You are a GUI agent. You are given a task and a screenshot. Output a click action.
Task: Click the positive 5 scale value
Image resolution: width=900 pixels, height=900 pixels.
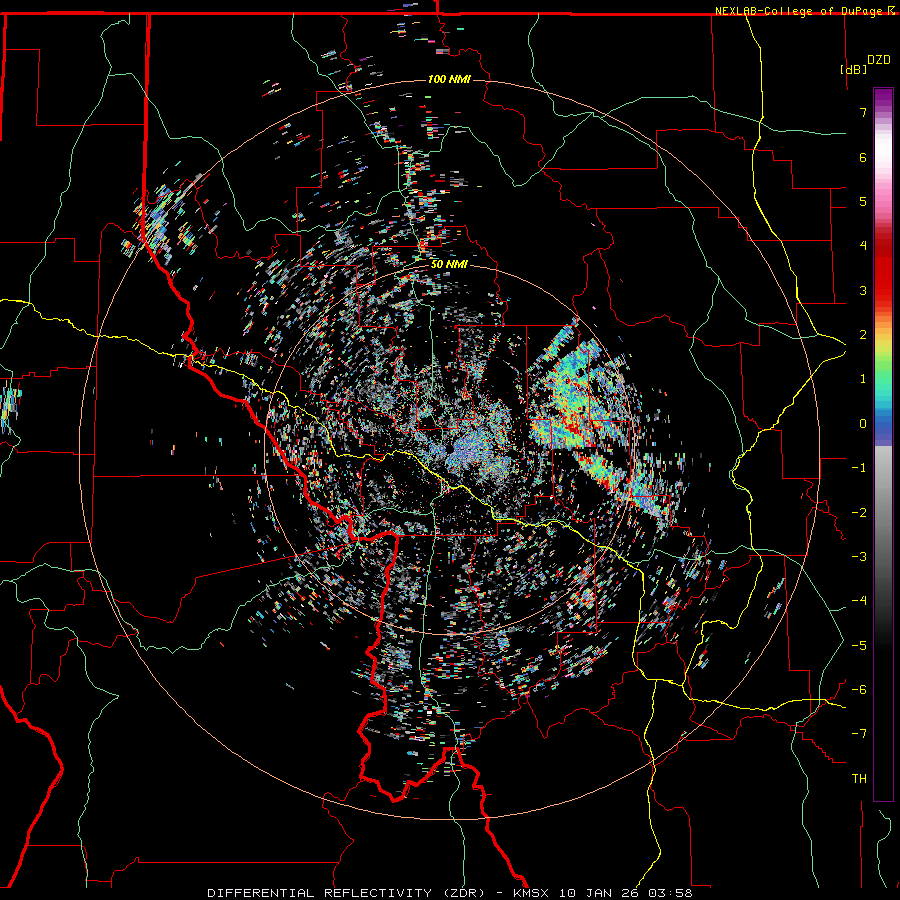pyautogui.click(x=863, y=201)
